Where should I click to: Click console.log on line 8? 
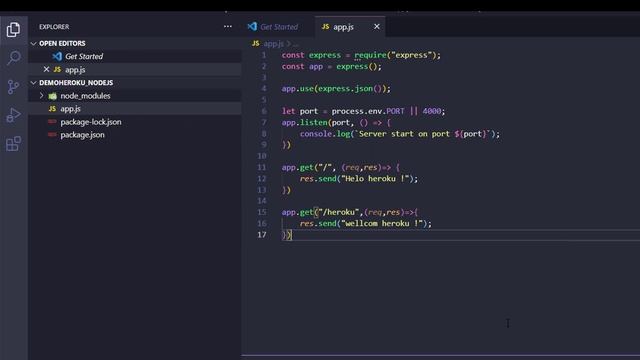[x=325, y=134]
